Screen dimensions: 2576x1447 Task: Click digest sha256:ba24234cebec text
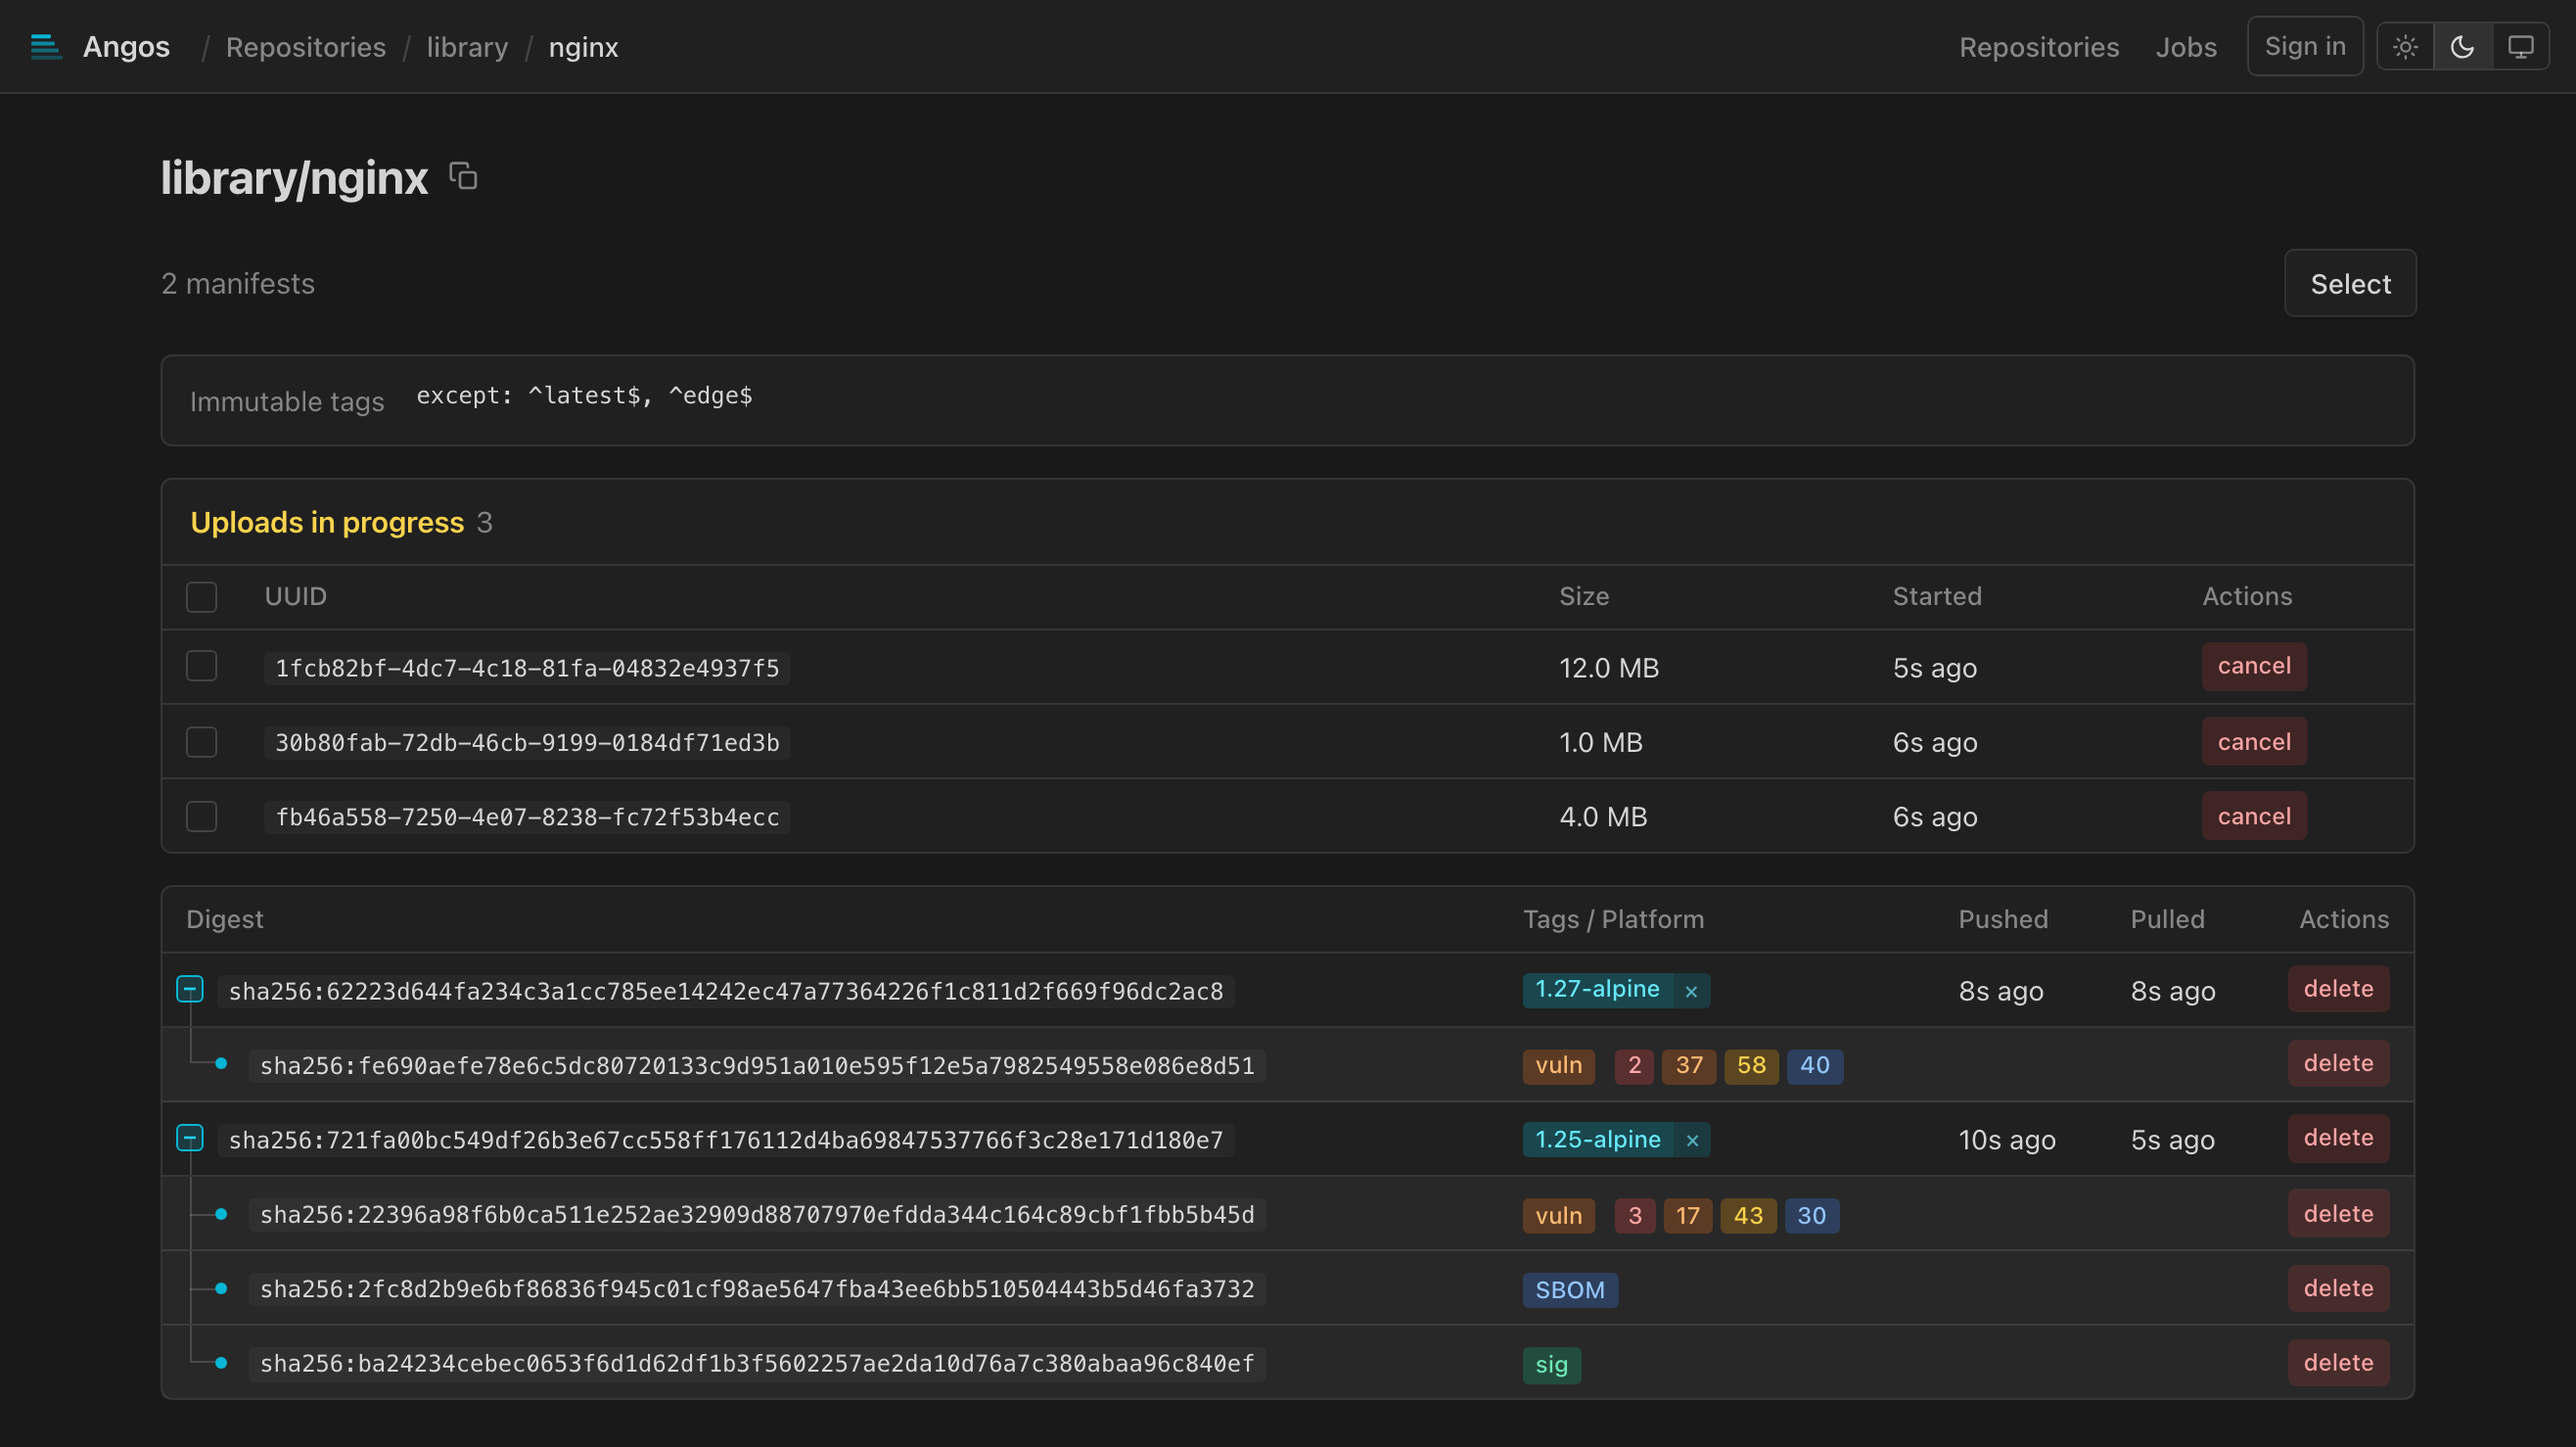pos(757,1364)
